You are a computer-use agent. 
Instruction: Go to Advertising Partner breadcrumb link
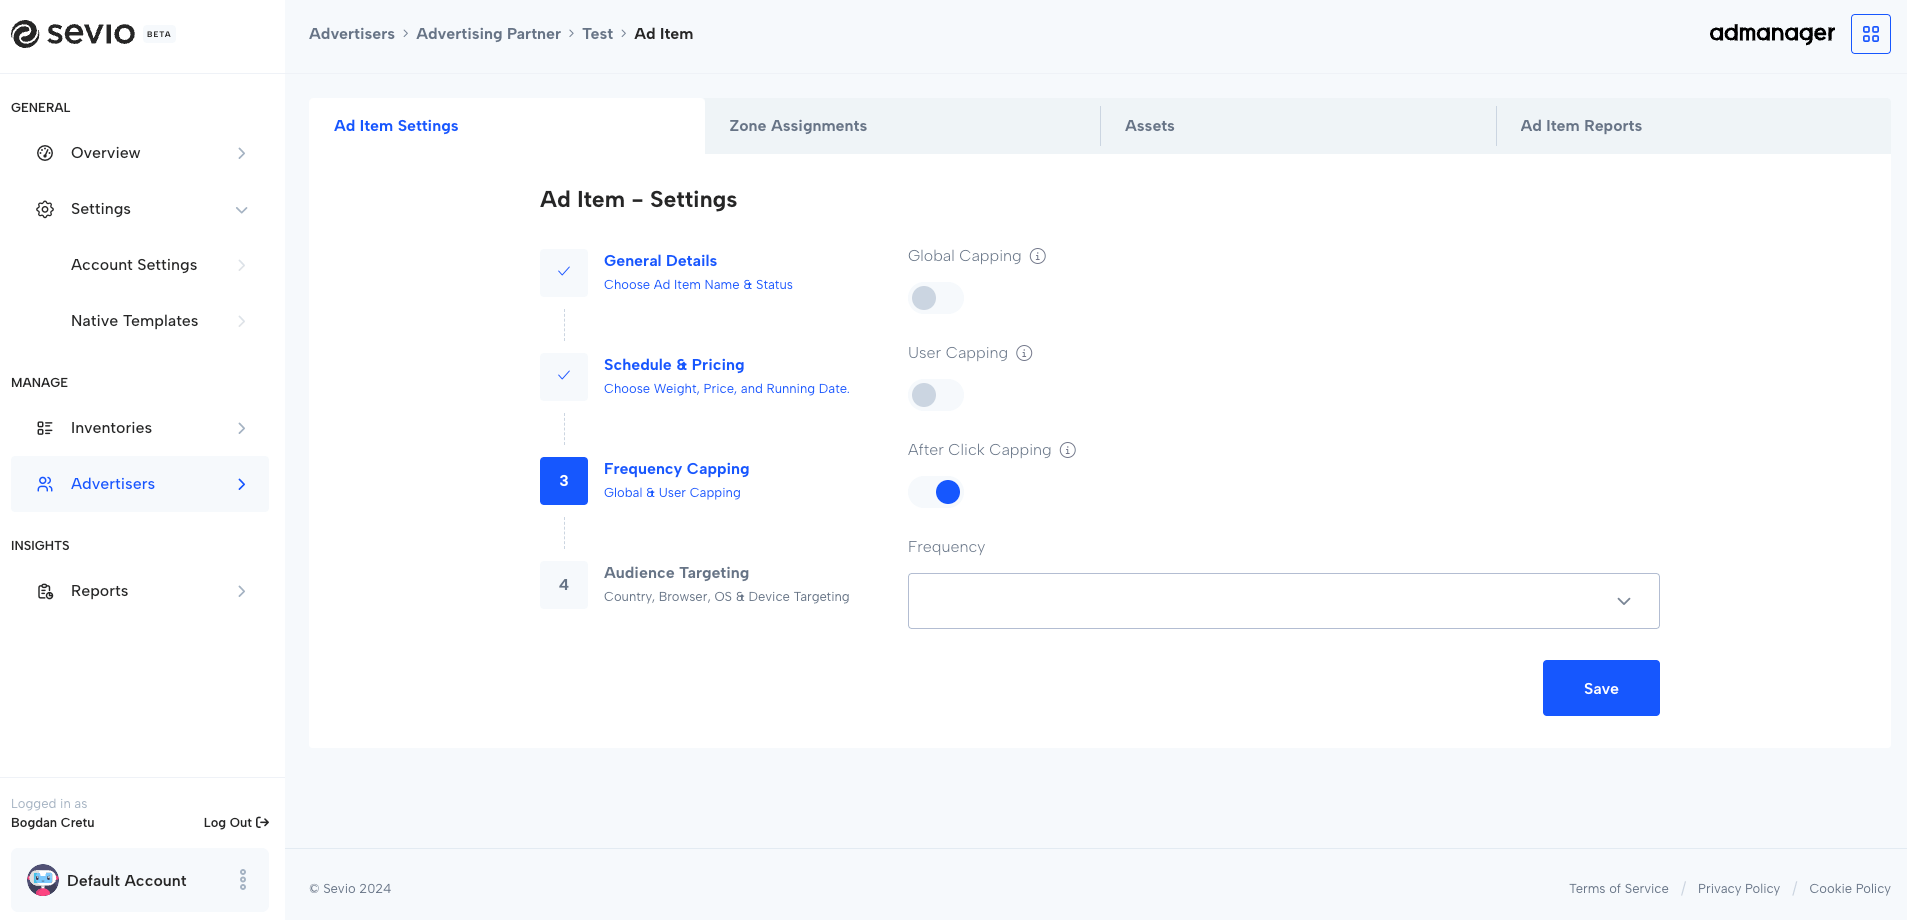[488, 34]
